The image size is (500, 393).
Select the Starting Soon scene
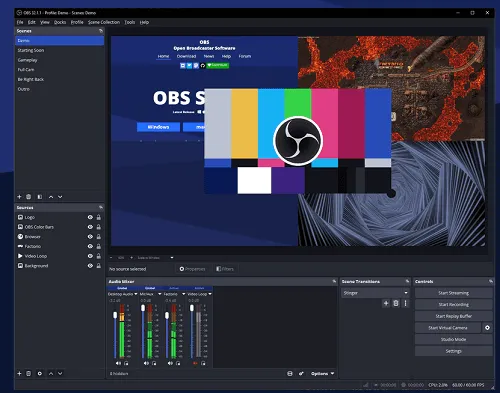point(60,50)
